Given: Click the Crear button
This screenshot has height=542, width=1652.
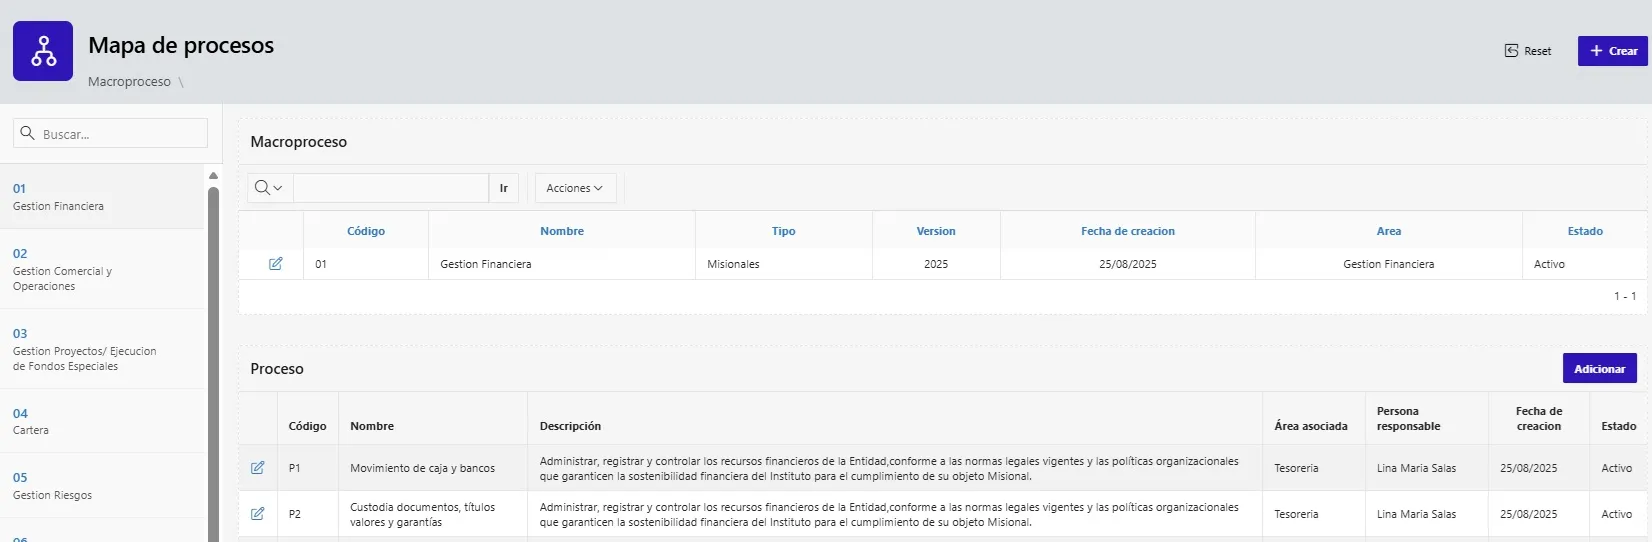Looking at the screenshot, I should tap(1613, 51).
